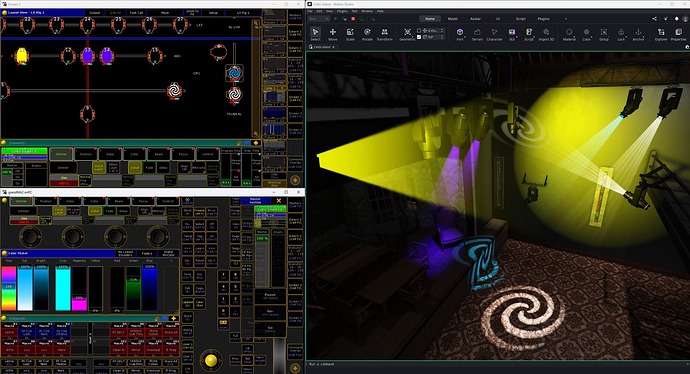The width and height of the screenshot is (690, 374).
Task: Insert a new Part
Action: point(460,33)
